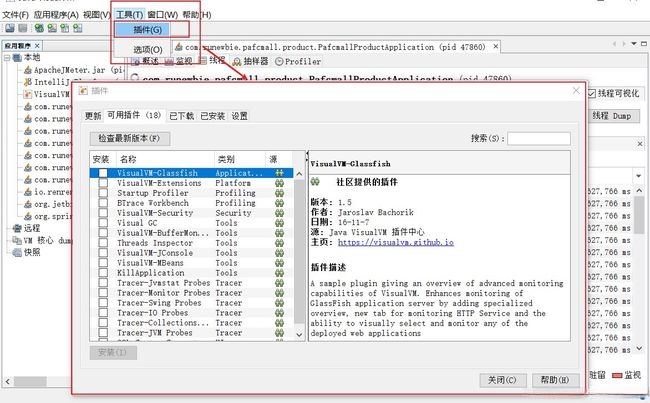Screen dimensions: 650x403
Task: Check the BTrace Workbench install checkbox
Action: click(x=103, y=203)
